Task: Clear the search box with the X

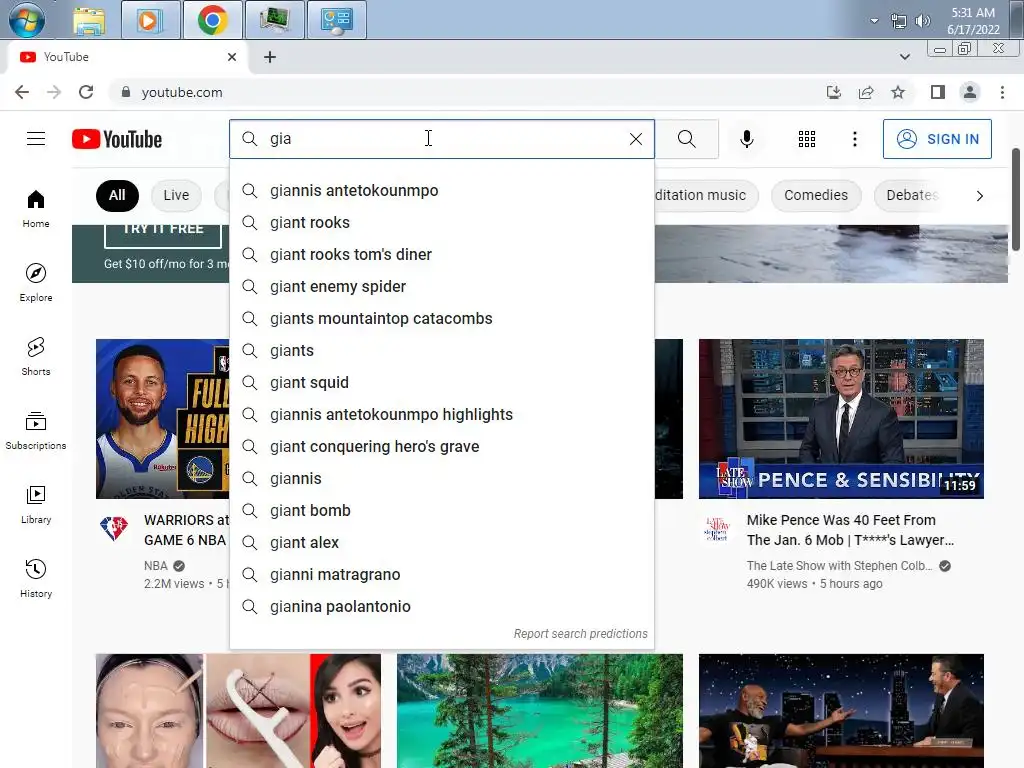Action: click(635, 139)
